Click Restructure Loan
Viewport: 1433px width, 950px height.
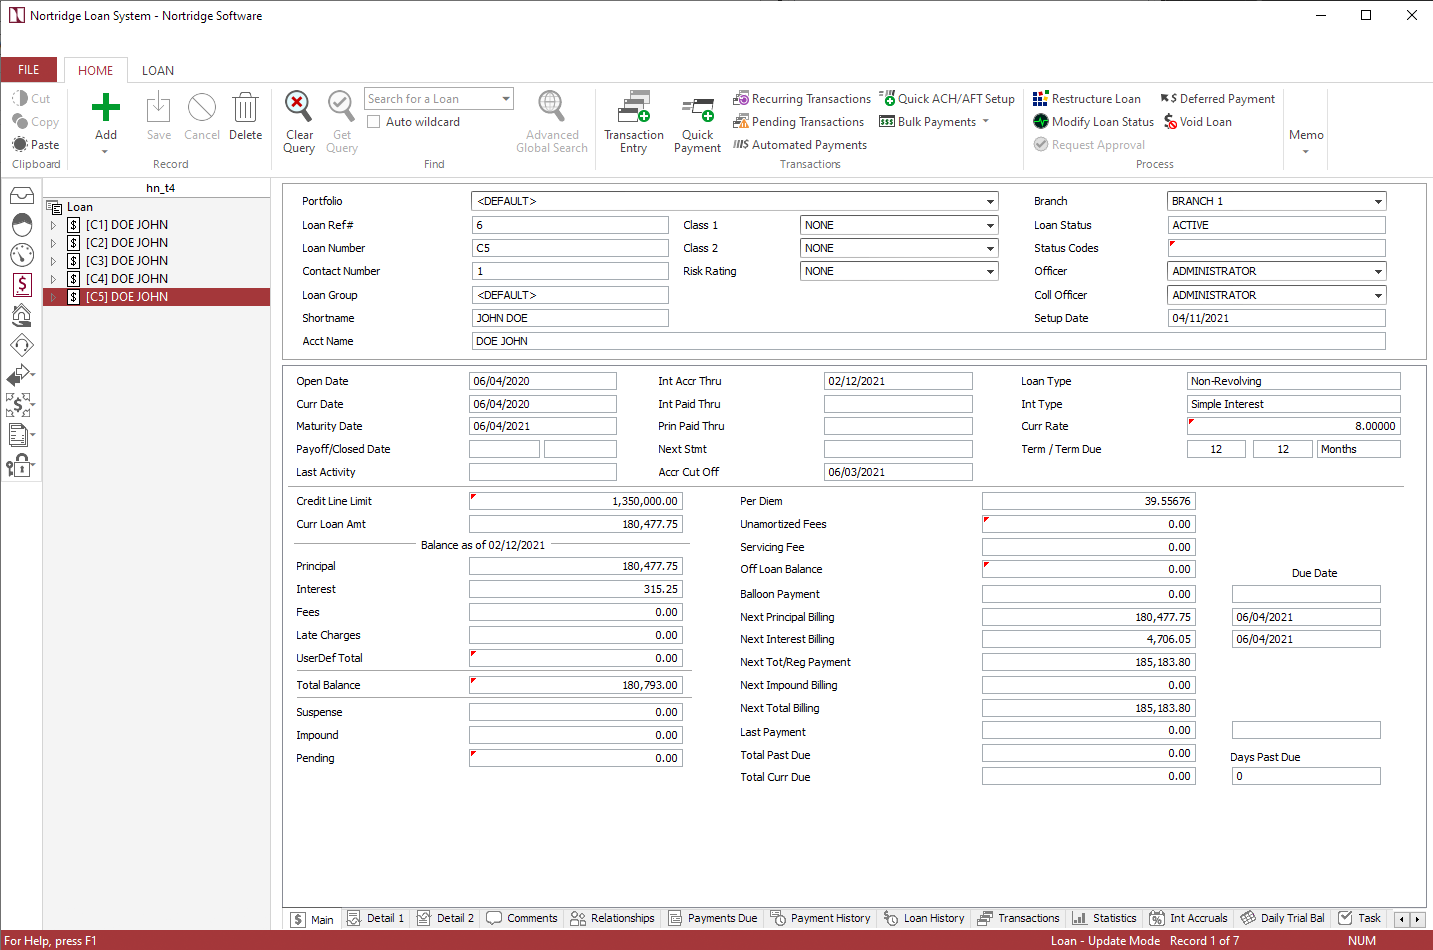click(1087, 99)
